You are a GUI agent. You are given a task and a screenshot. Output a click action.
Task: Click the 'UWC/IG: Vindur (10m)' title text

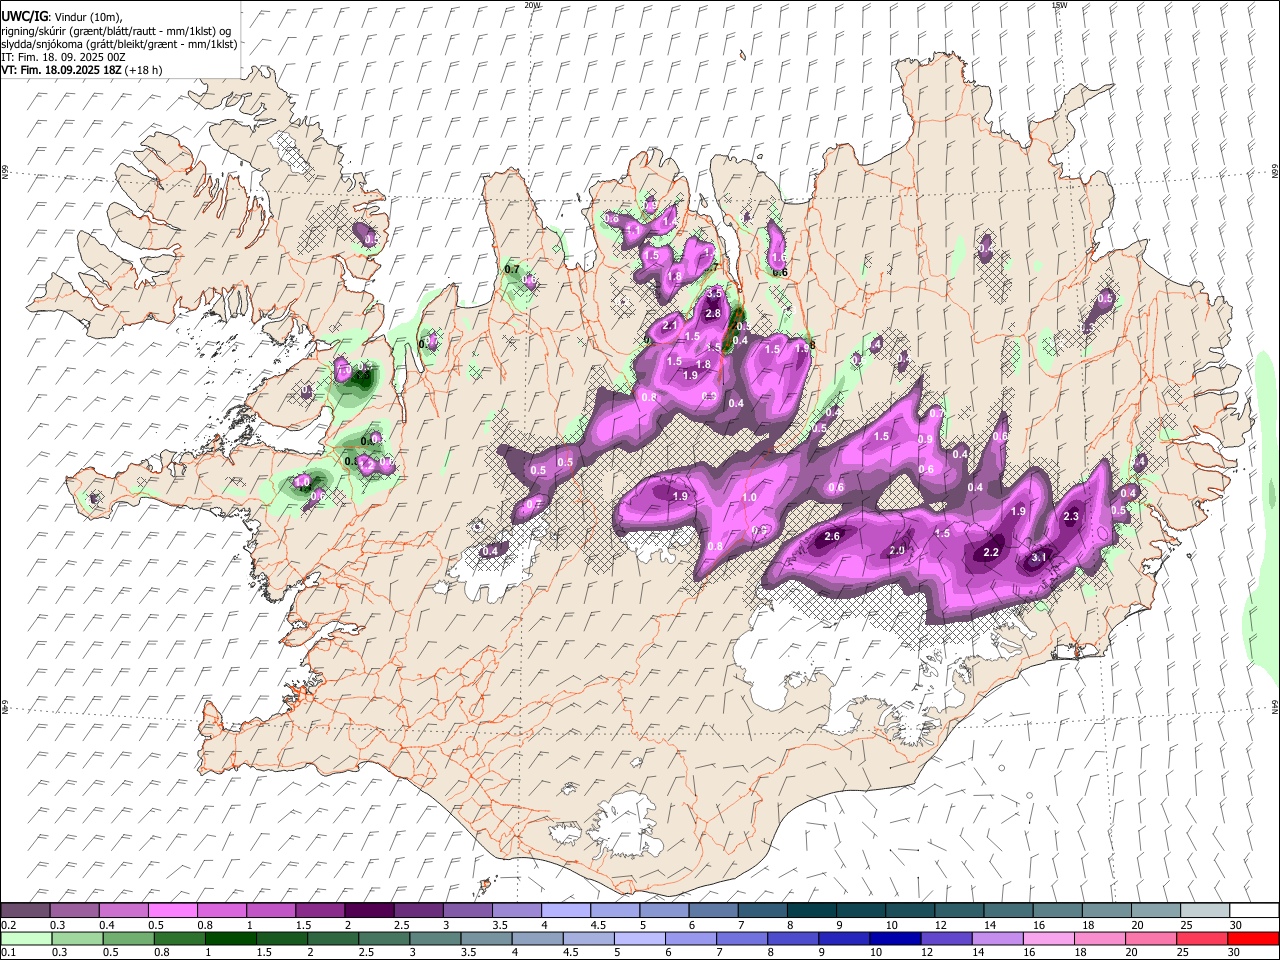tap(62, 17)
